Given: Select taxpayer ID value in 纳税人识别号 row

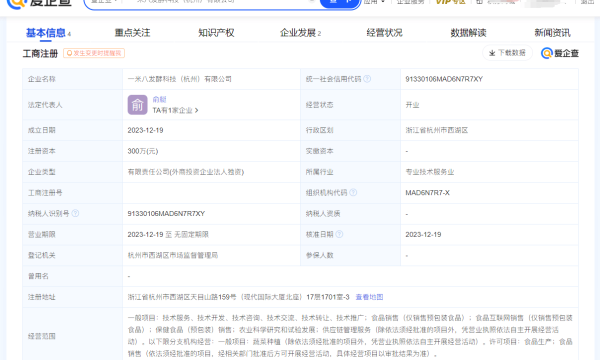Looking at the screenshot, I should coord(166,213).
